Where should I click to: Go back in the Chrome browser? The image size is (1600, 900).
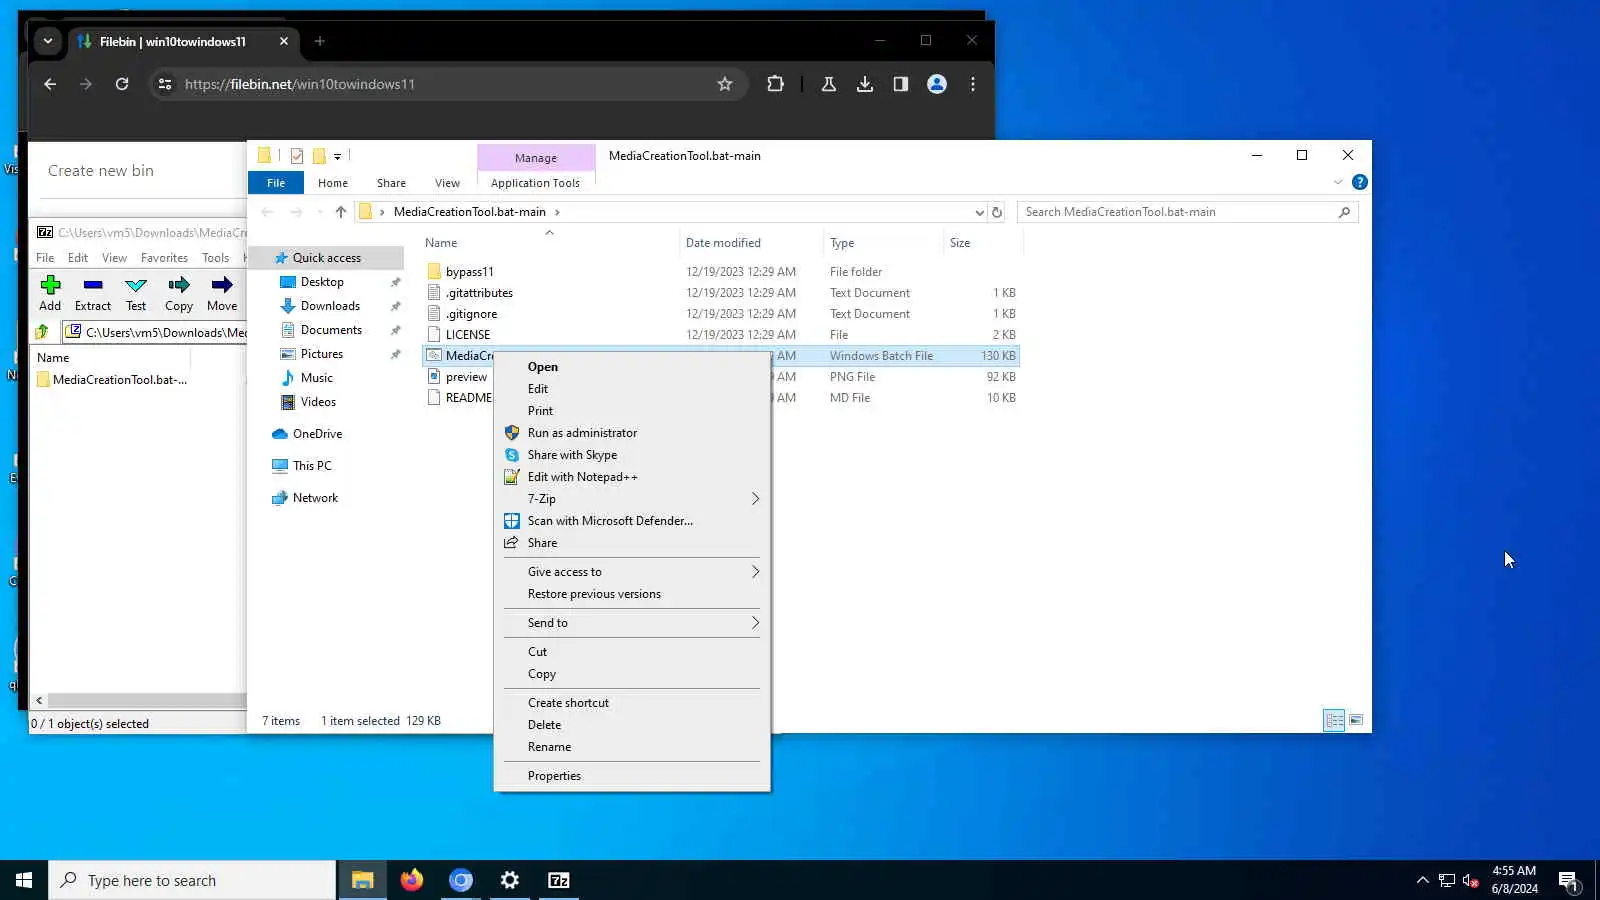pyautogui.click(x=50, y=84)
